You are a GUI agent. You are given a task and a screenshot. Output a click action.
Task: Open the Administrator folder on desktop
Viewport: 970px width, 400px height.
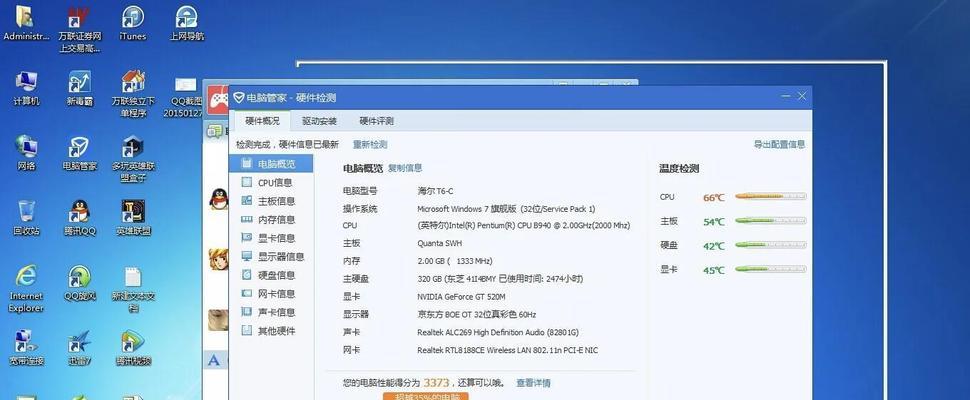click(25, 22)
